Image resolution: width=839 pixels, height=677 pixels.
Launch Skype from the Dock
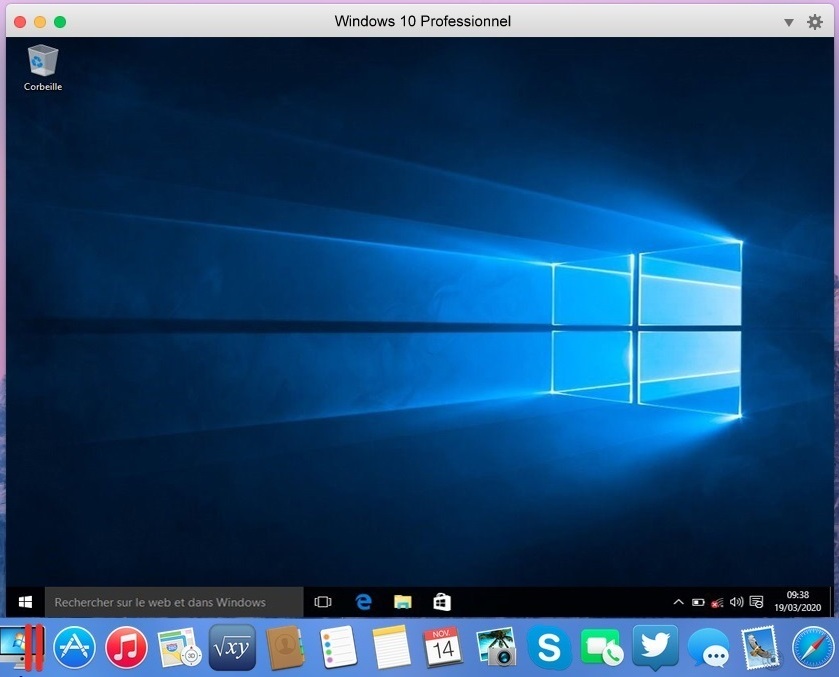coord(549,648)
